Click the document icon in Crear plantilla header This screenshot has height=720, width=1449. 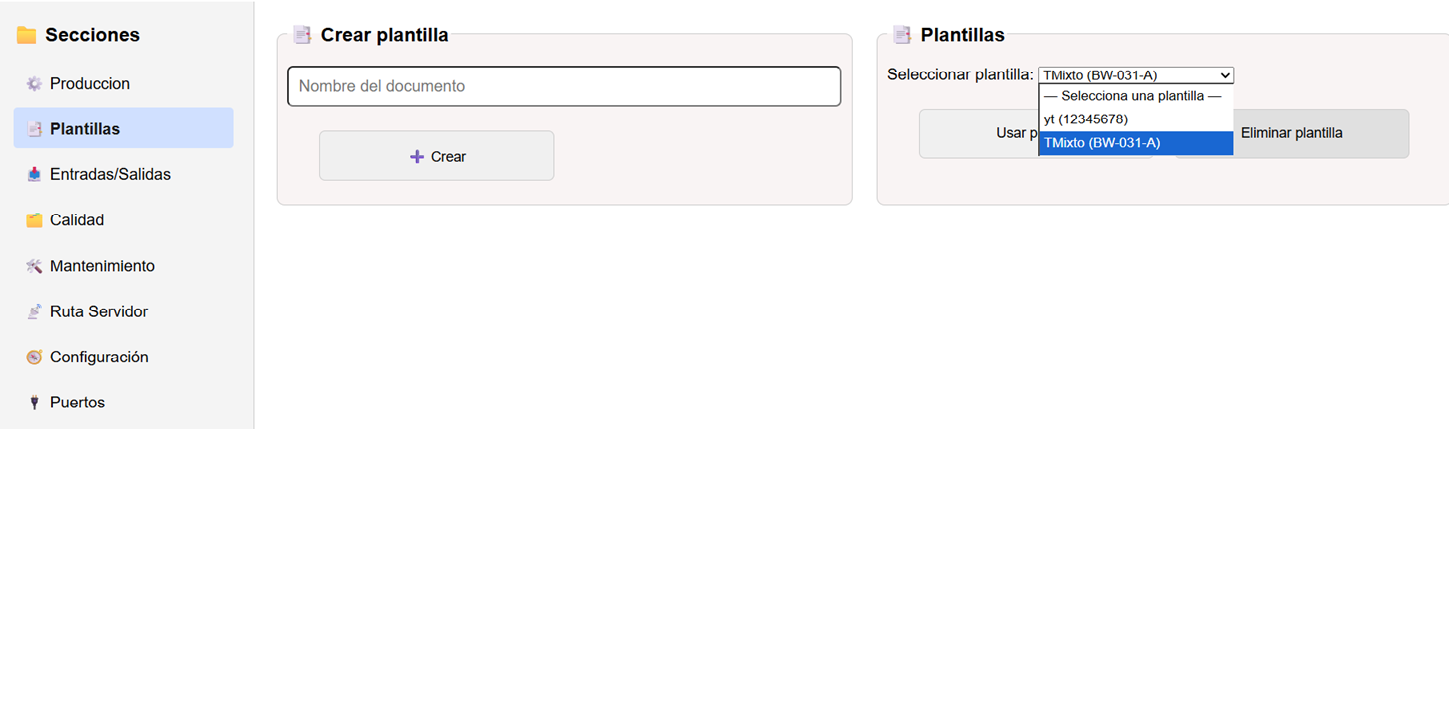pyautogui.click(x=302, y=33)
